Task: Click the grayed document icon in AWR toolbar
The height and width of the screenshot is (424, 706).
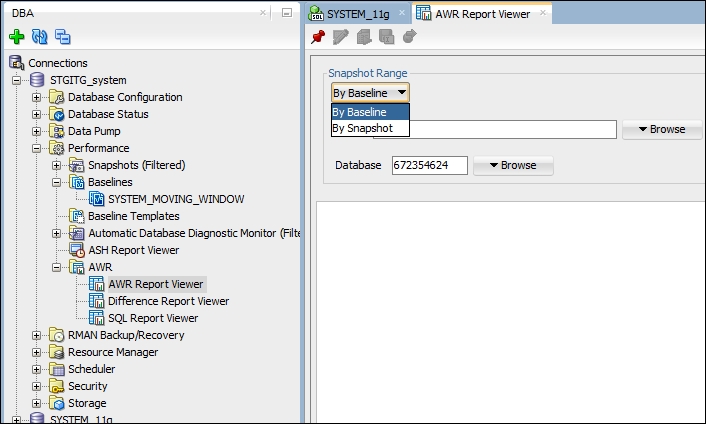Action: point(364,36)
